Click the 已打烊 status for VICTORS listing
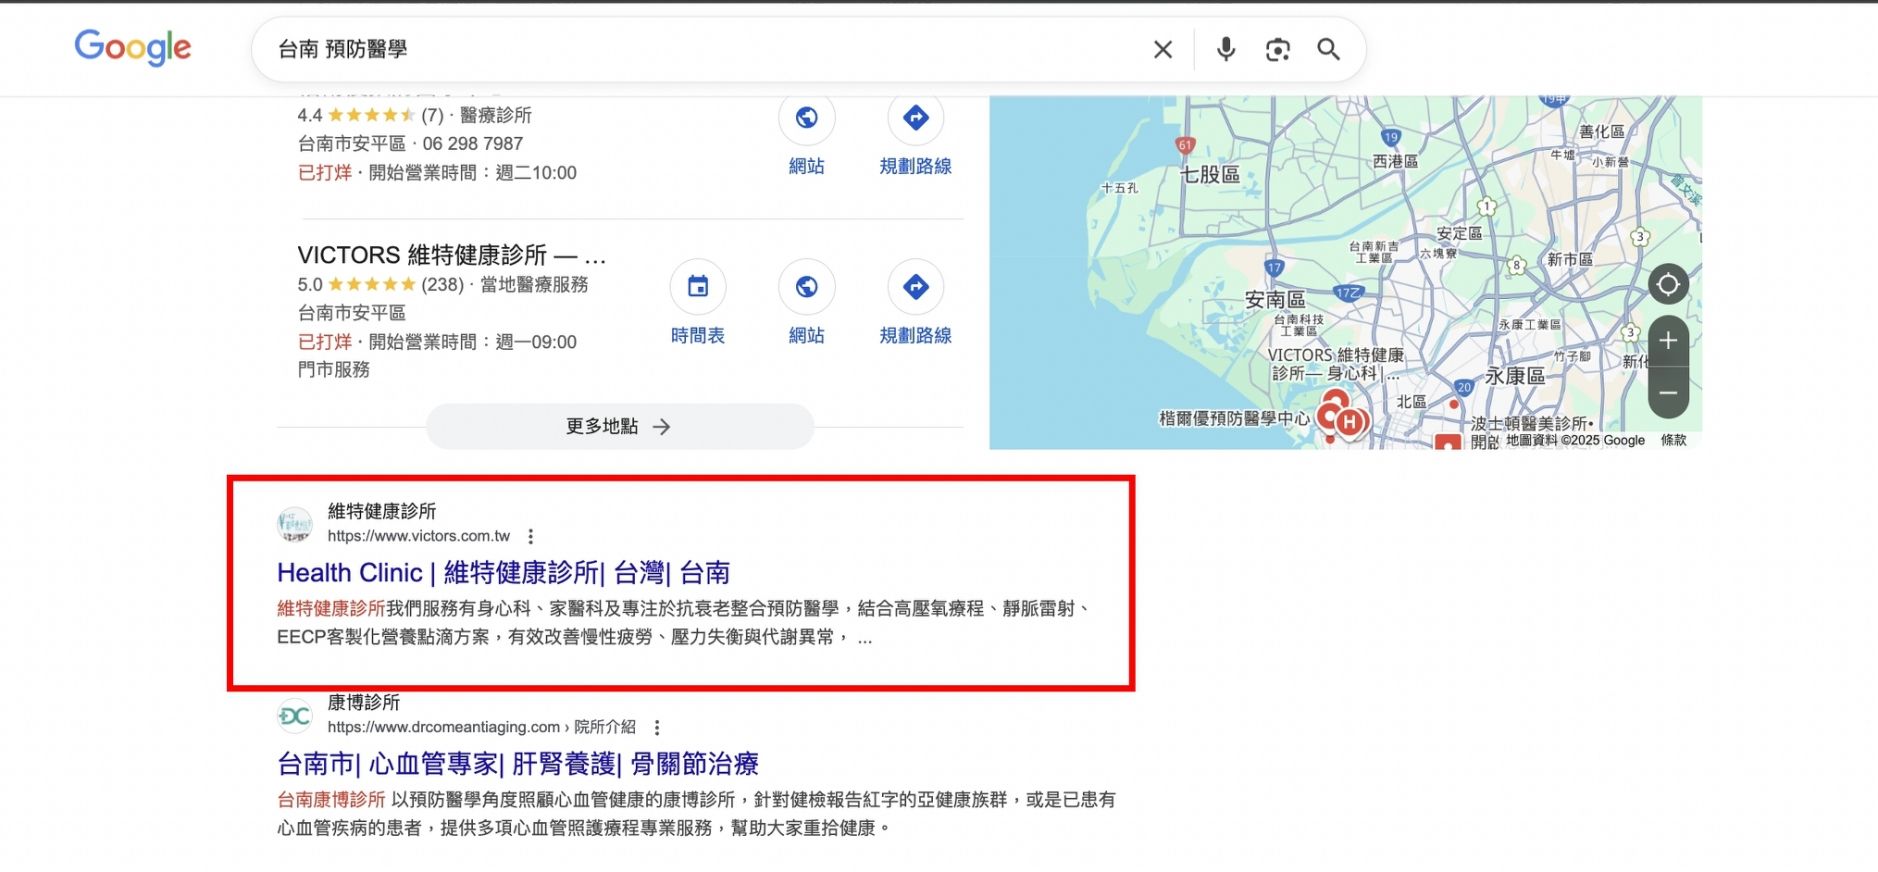 324,342
